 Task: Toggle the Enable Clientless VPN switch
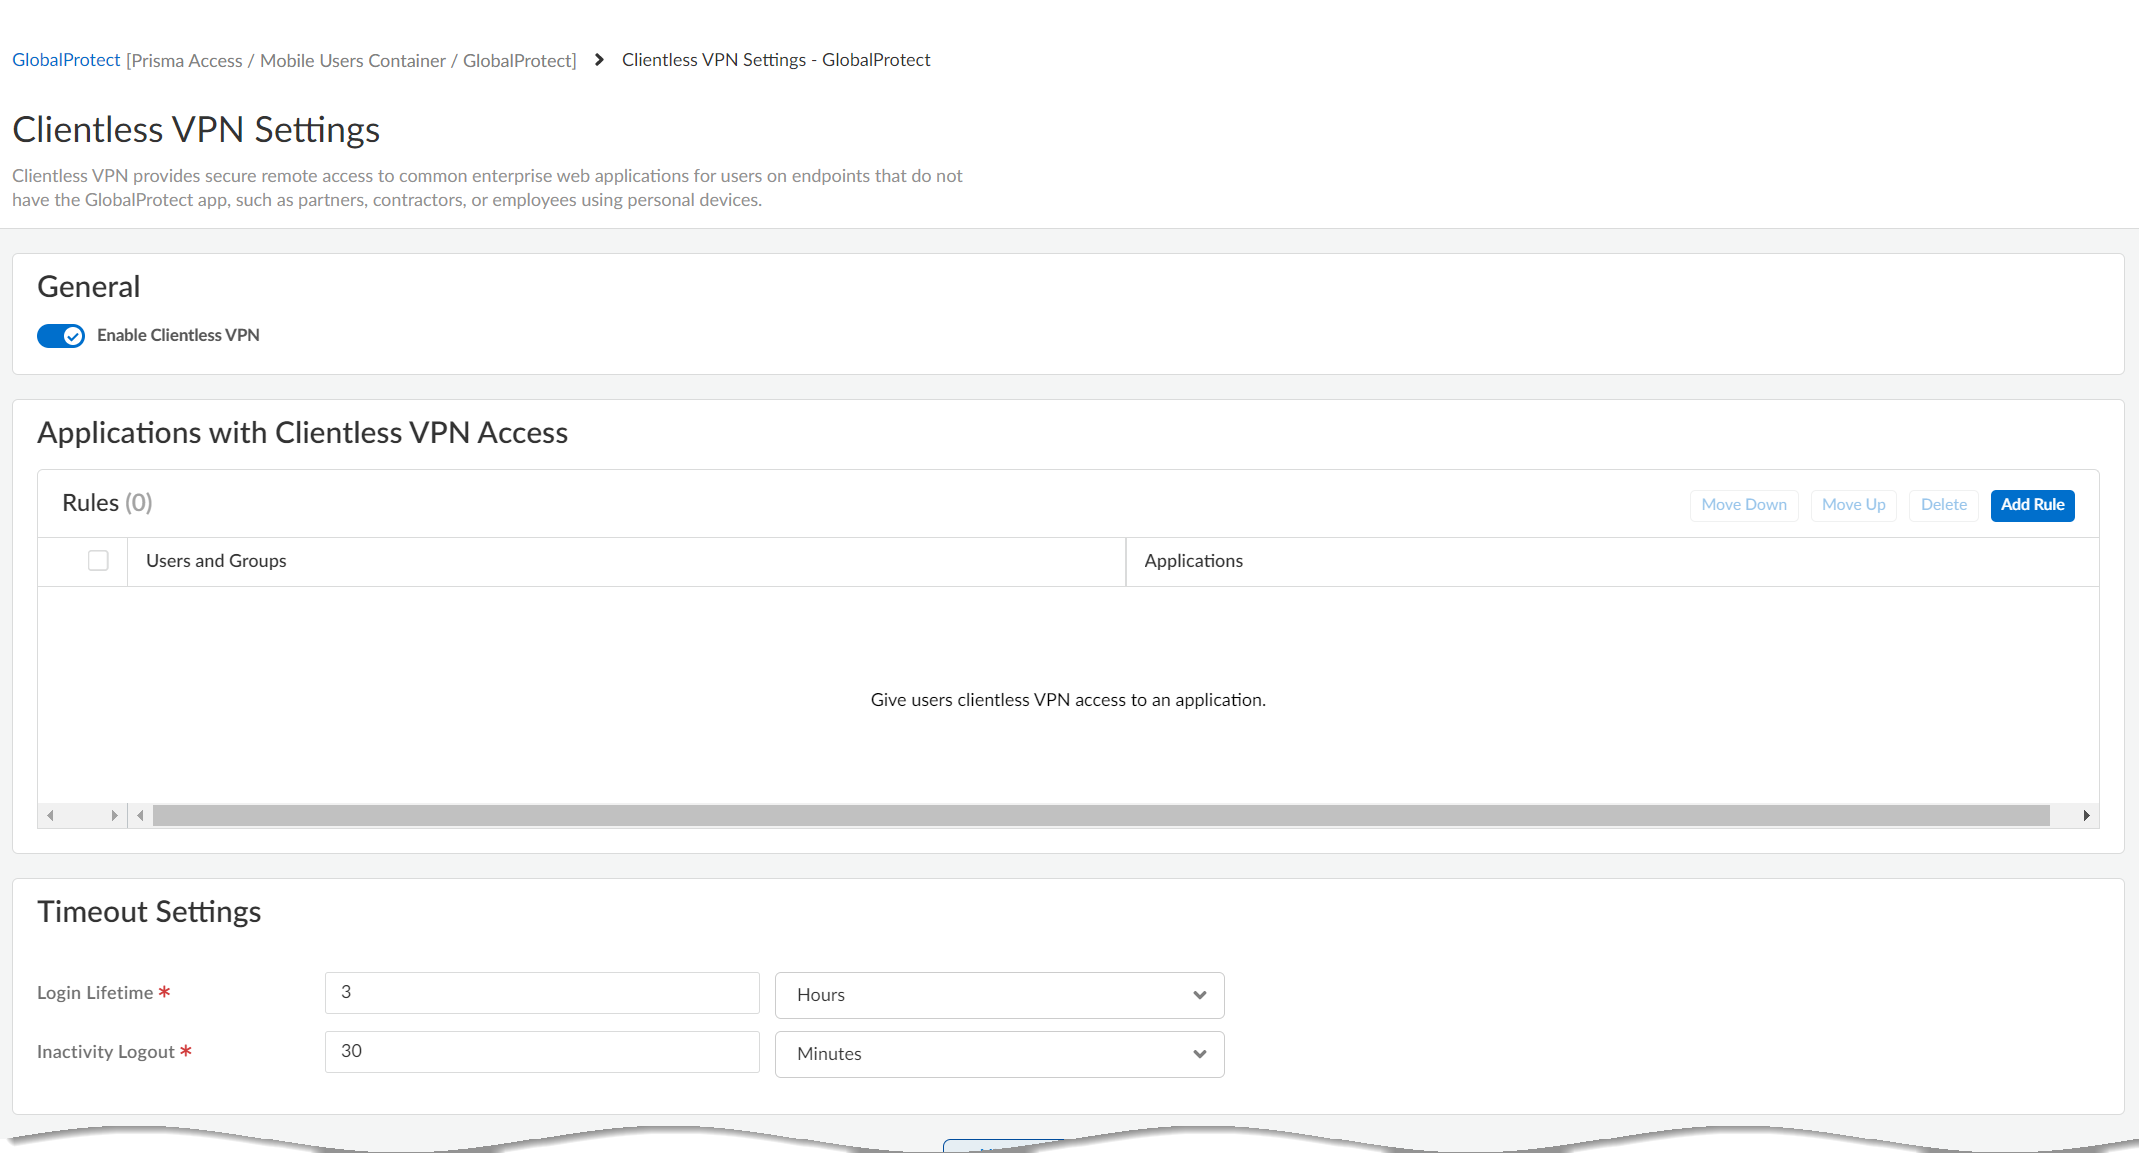61,336
